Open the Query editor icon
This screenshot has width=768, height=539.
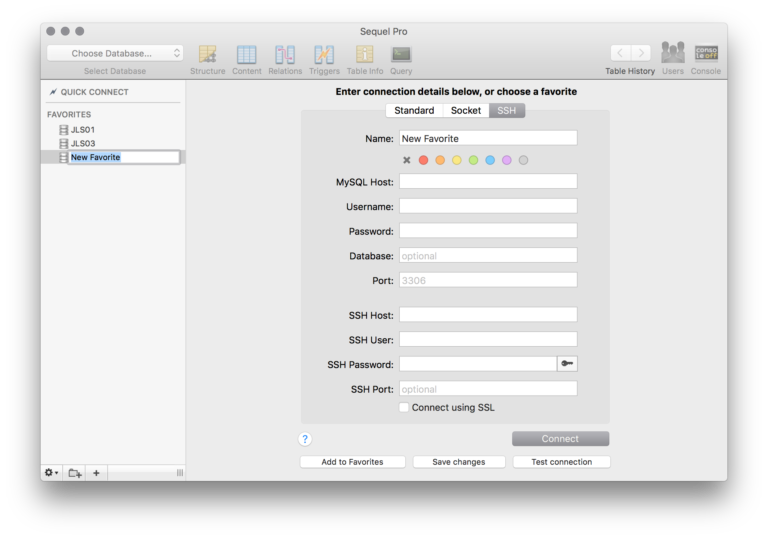401,54
